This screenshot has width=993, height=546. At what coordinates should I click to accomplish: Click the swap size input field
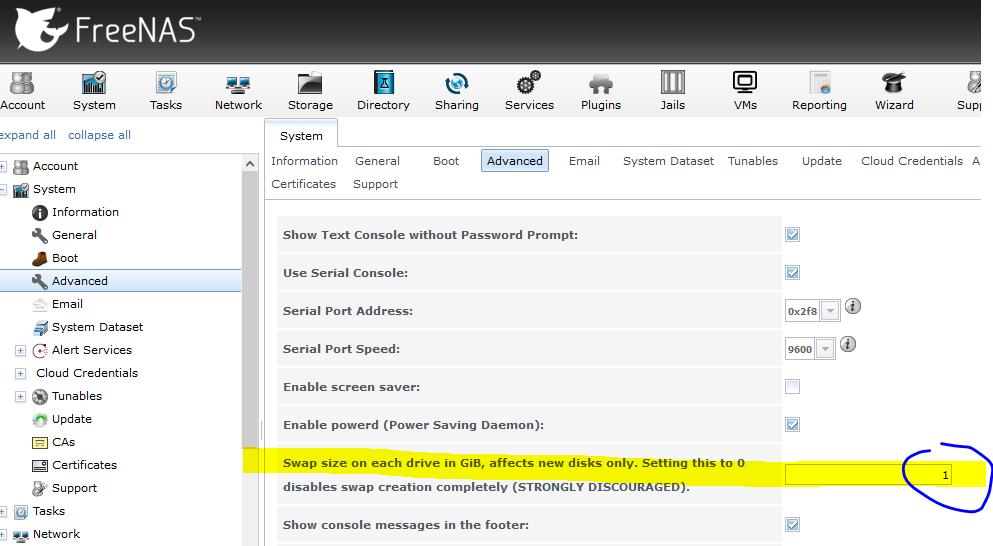(x=868, y=475)
